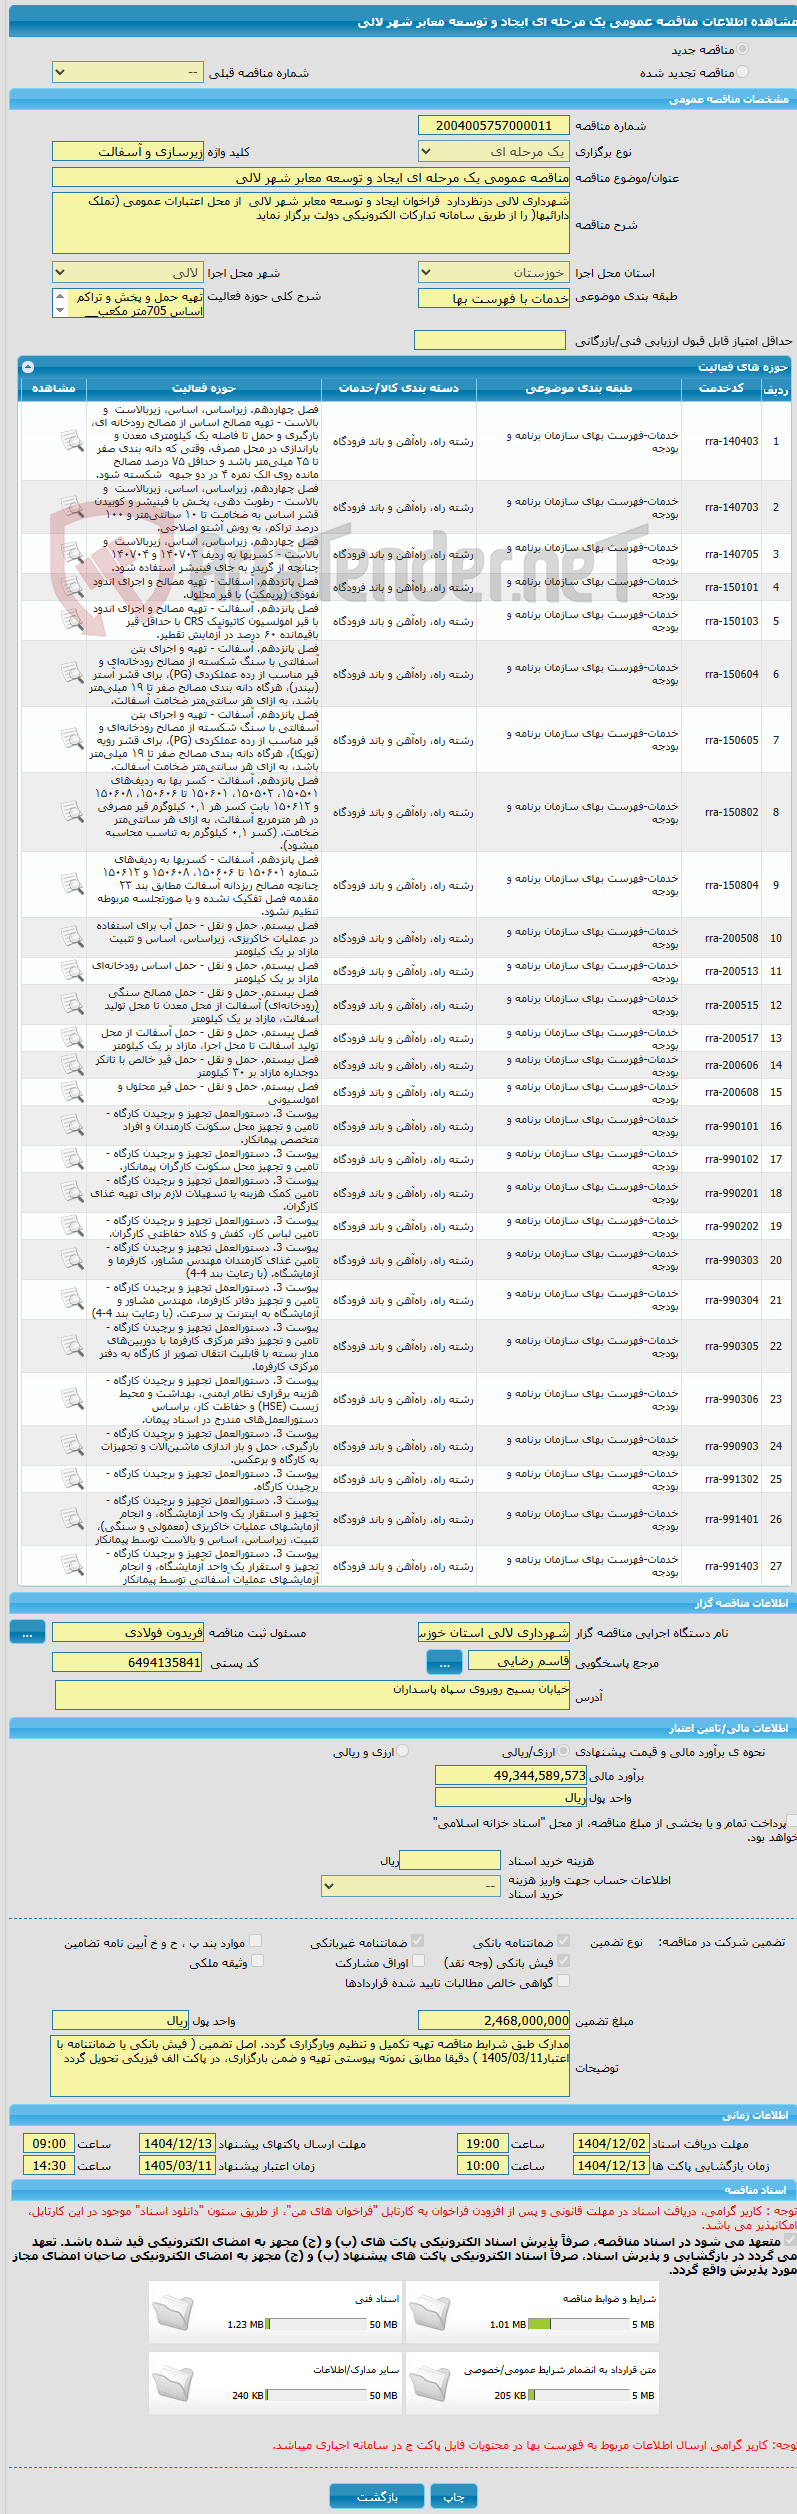This screenshot has width=797, height=2514.
Task: Open view icon for row rra-150804
Action: pyautogui.click(x=72, y=885)
